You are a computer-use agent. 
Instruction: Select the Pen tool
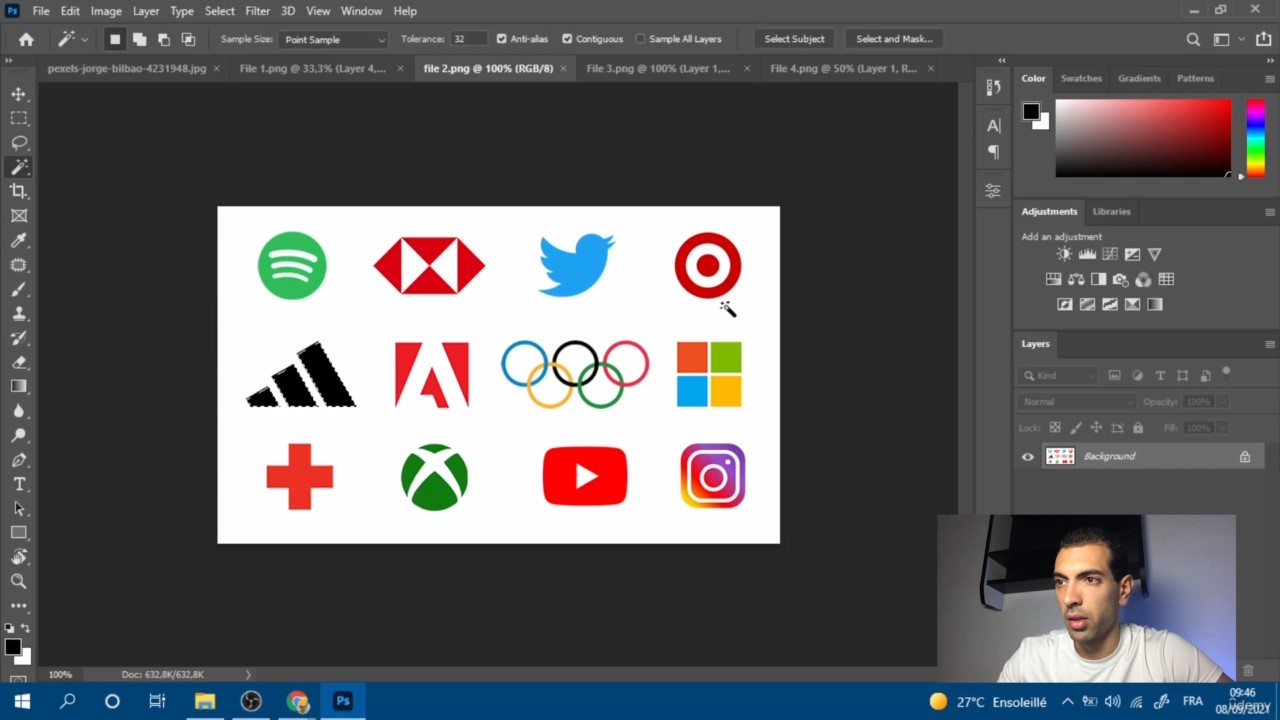point(19,460)
